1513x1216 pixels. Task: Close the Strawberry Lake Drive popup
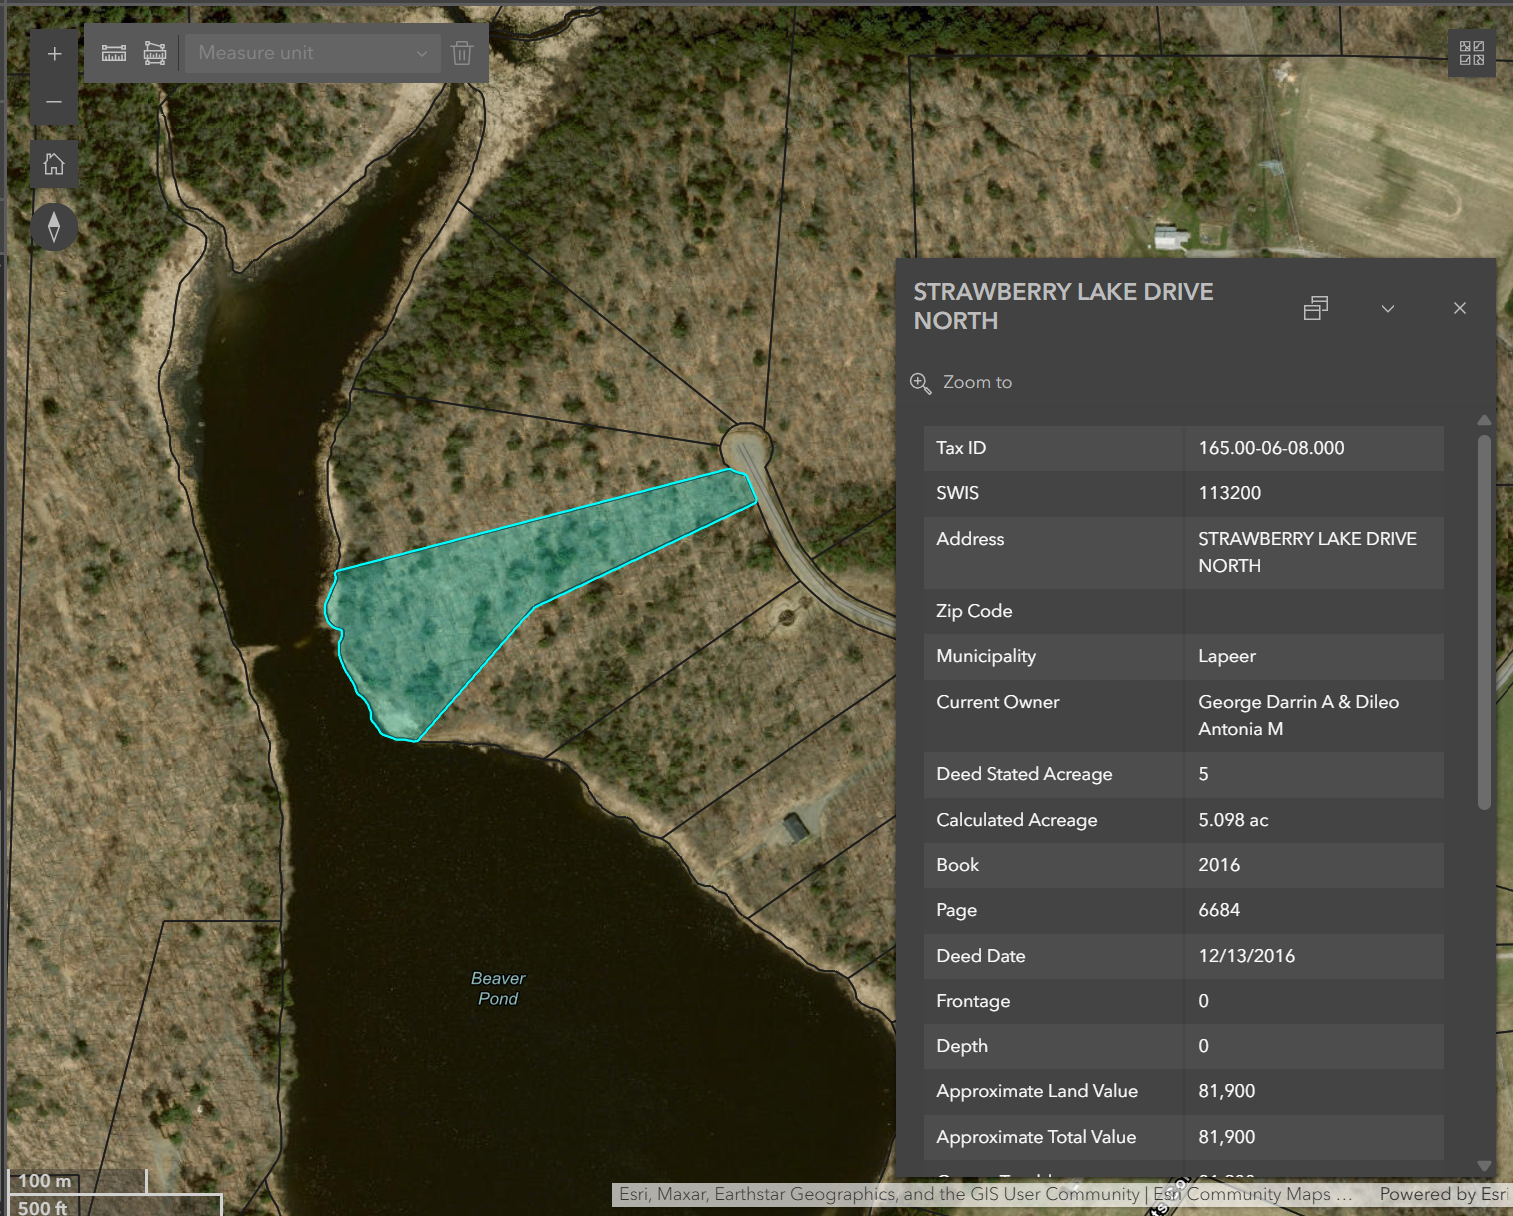pyautogui.click(x=1460, y=308)
